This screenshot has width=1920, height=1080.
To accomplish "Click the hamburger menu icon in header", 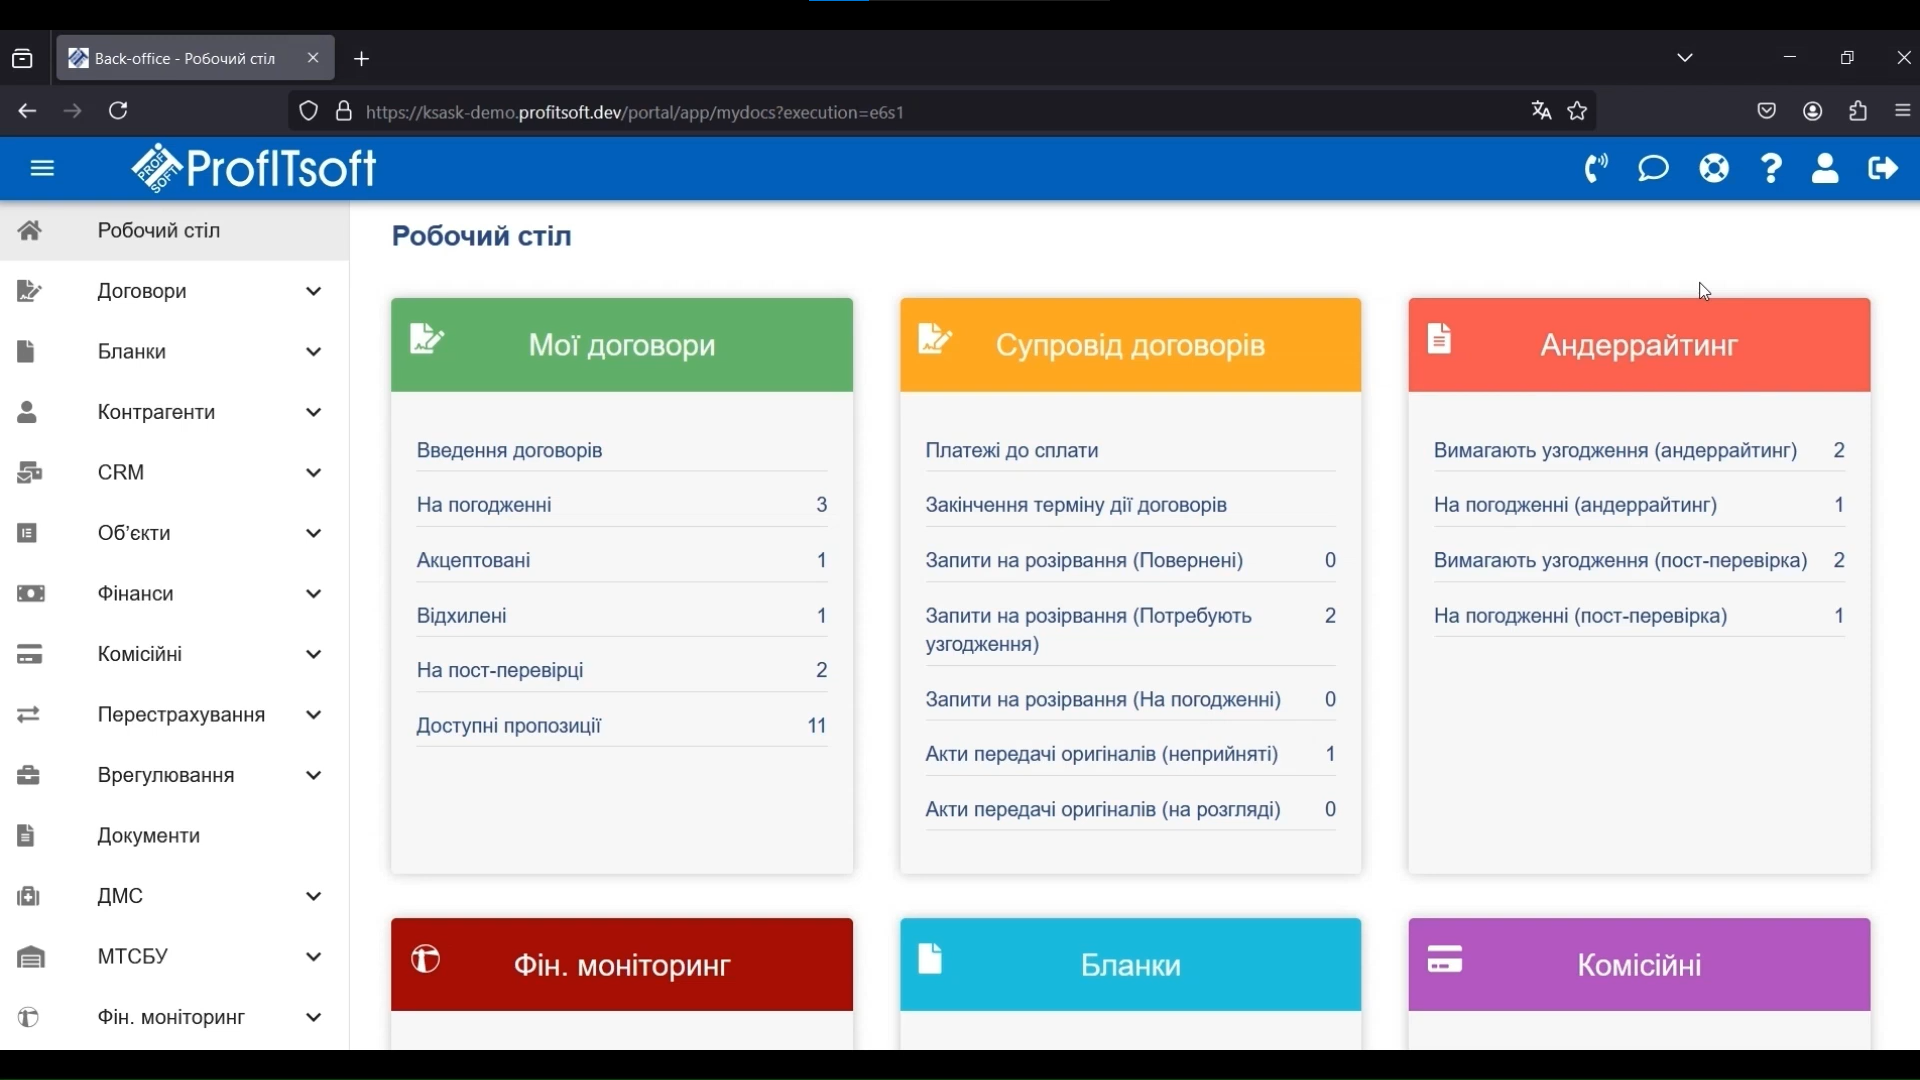I will pyautogui.click(x=42, y=169).
